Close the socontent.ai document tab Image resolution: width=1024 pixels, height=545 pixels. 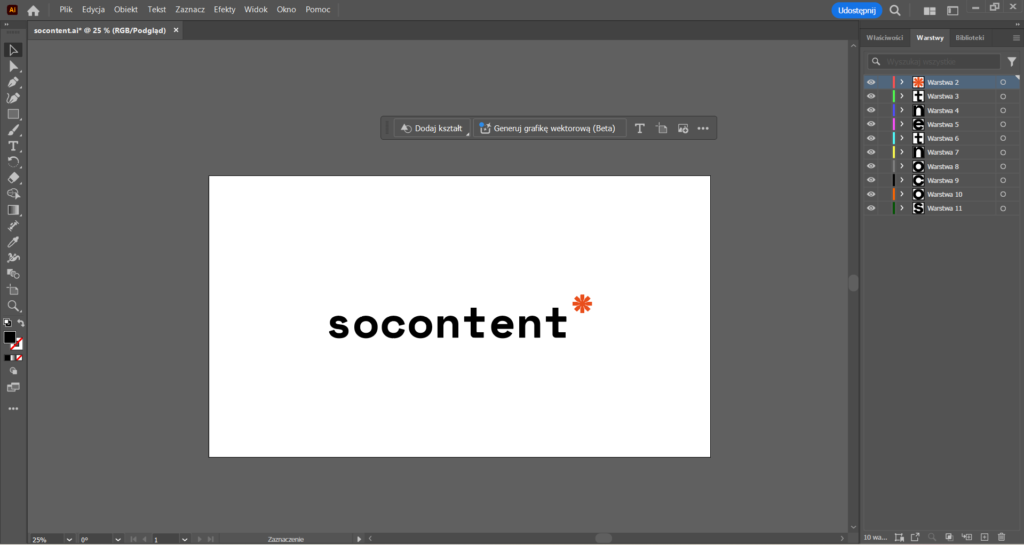176,30
